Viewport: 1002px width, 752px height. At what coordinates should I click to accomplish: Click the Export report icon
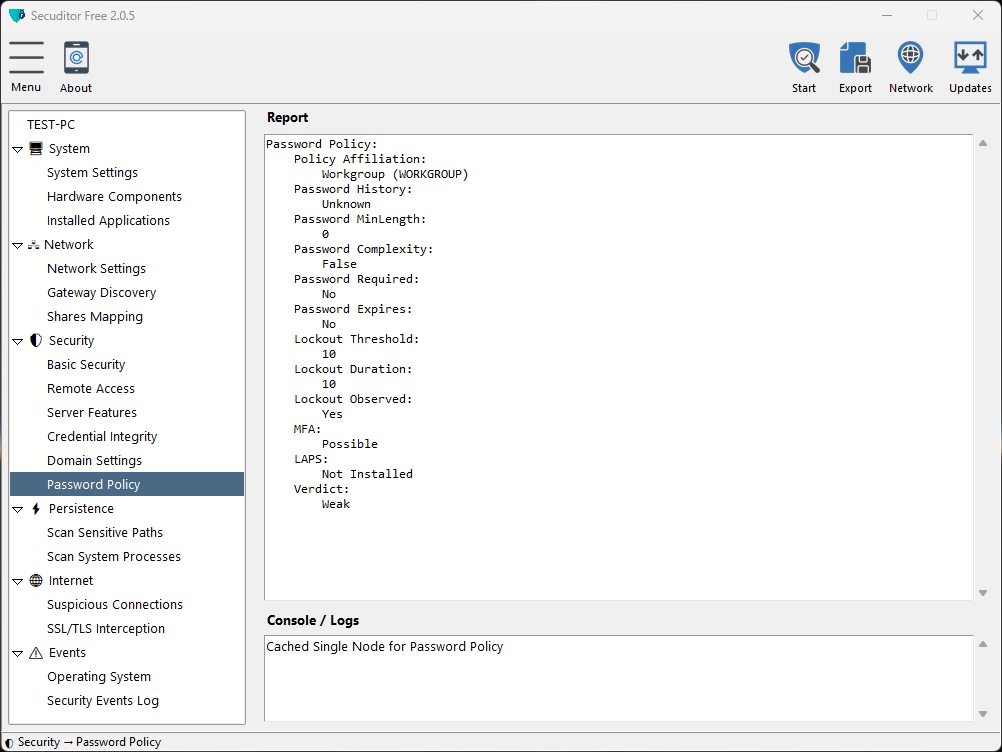click(x=855, y=58)
